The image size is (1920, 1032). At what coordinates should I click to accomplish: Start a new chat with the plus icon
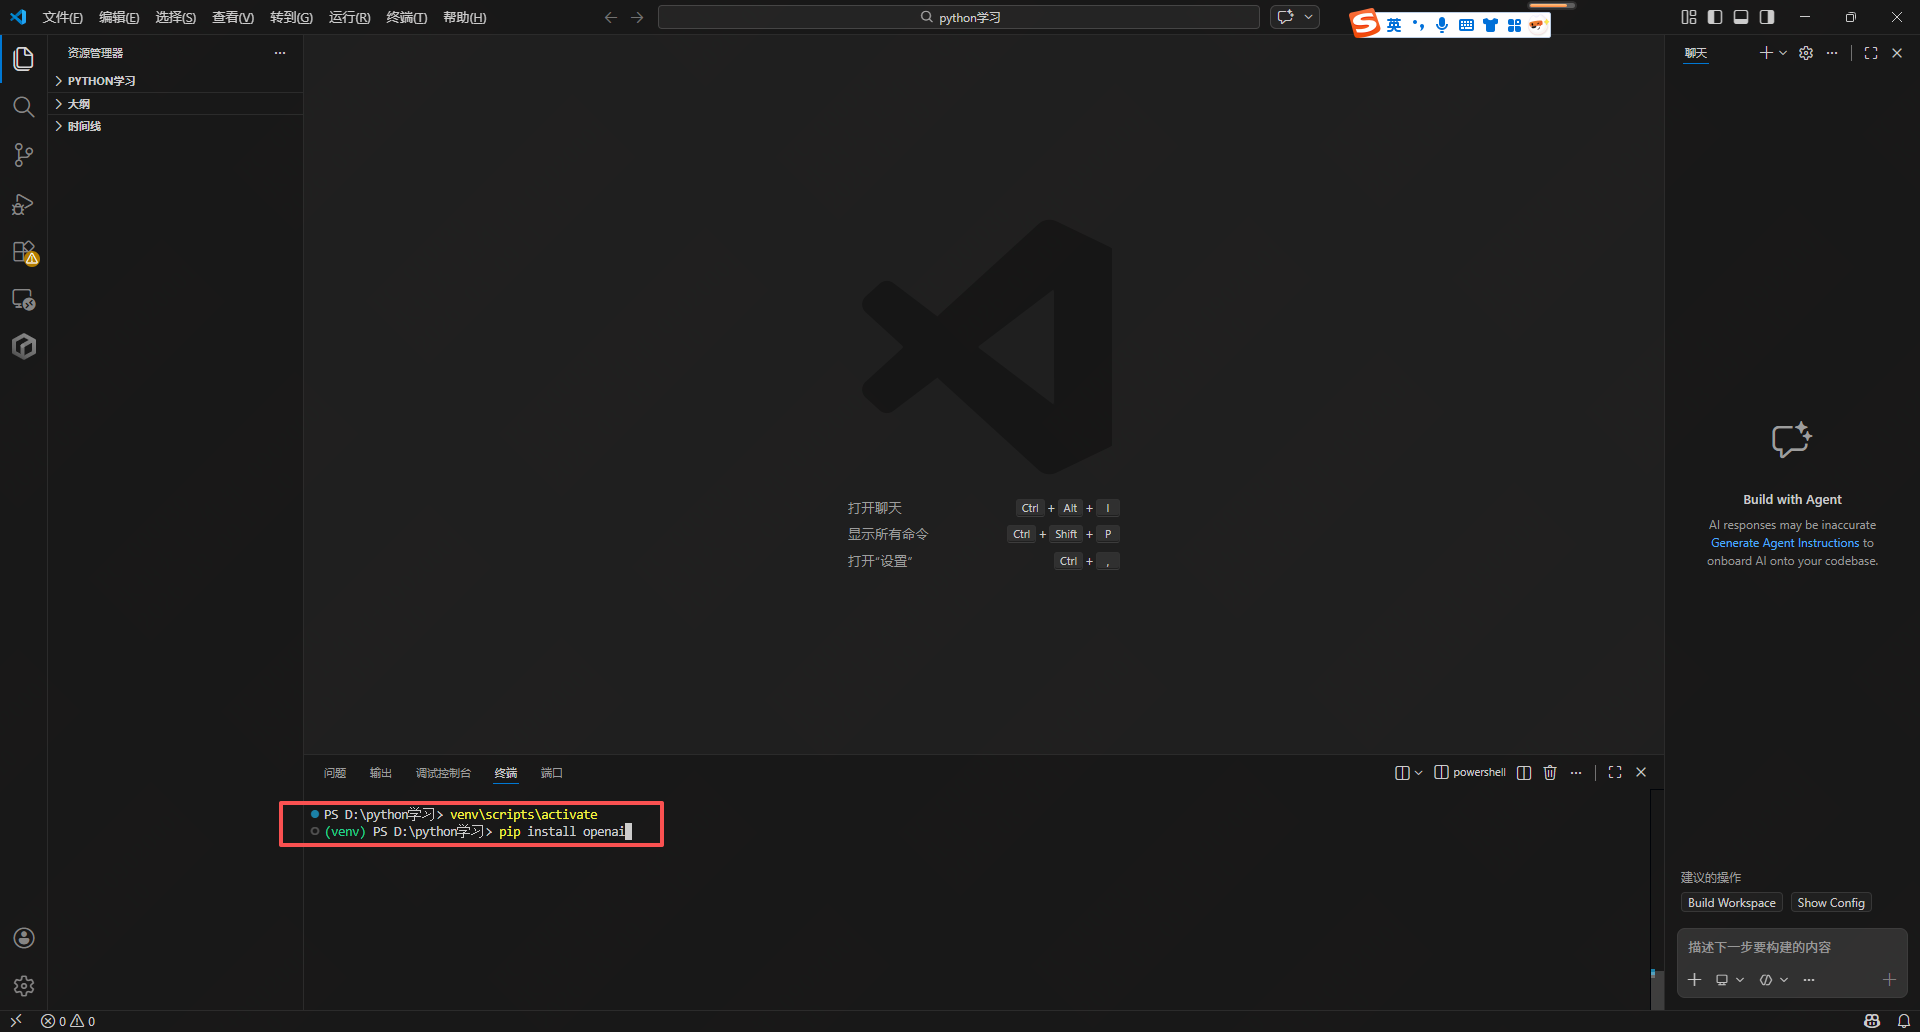click(x=1766, y=53)
